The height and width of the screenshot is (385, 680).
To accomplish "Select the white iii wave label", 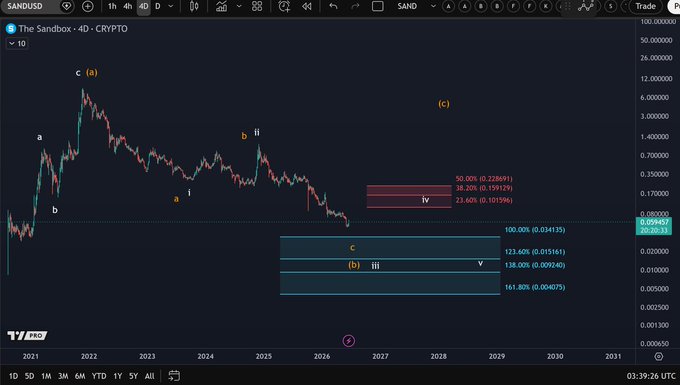I will 376,266.
